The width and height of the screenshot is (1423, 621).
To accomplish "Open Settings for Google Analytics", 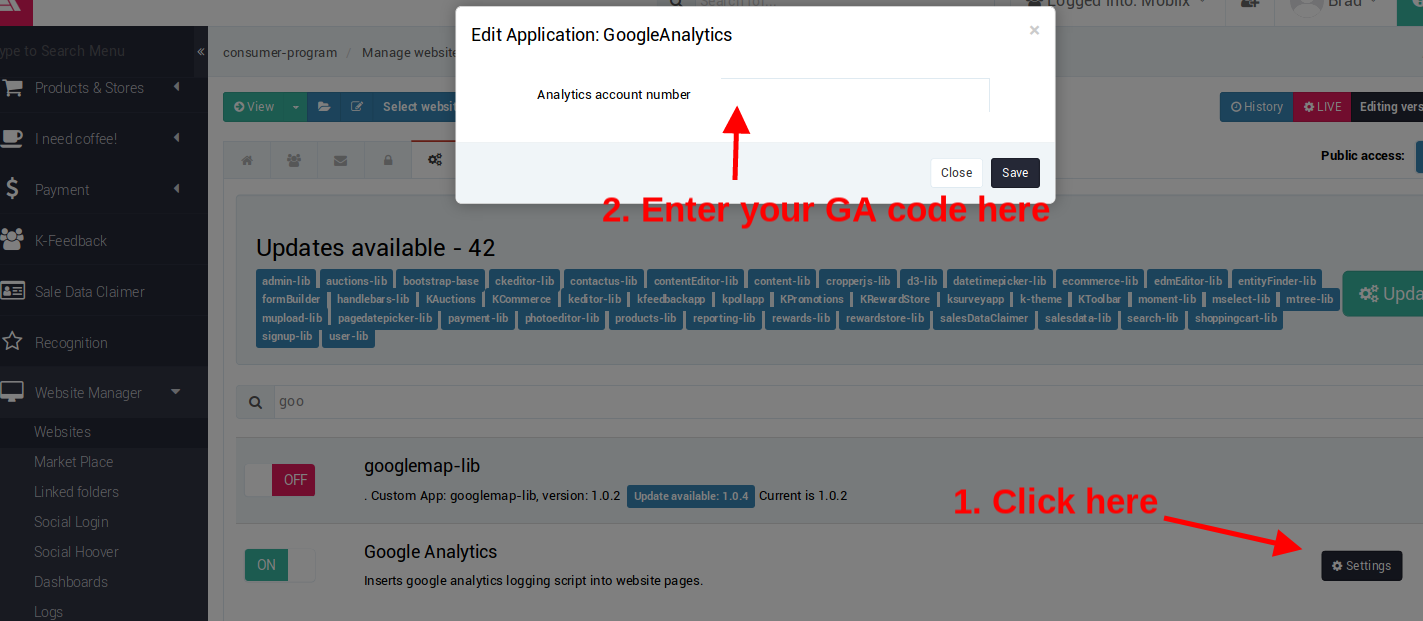I will point(1361,566).
